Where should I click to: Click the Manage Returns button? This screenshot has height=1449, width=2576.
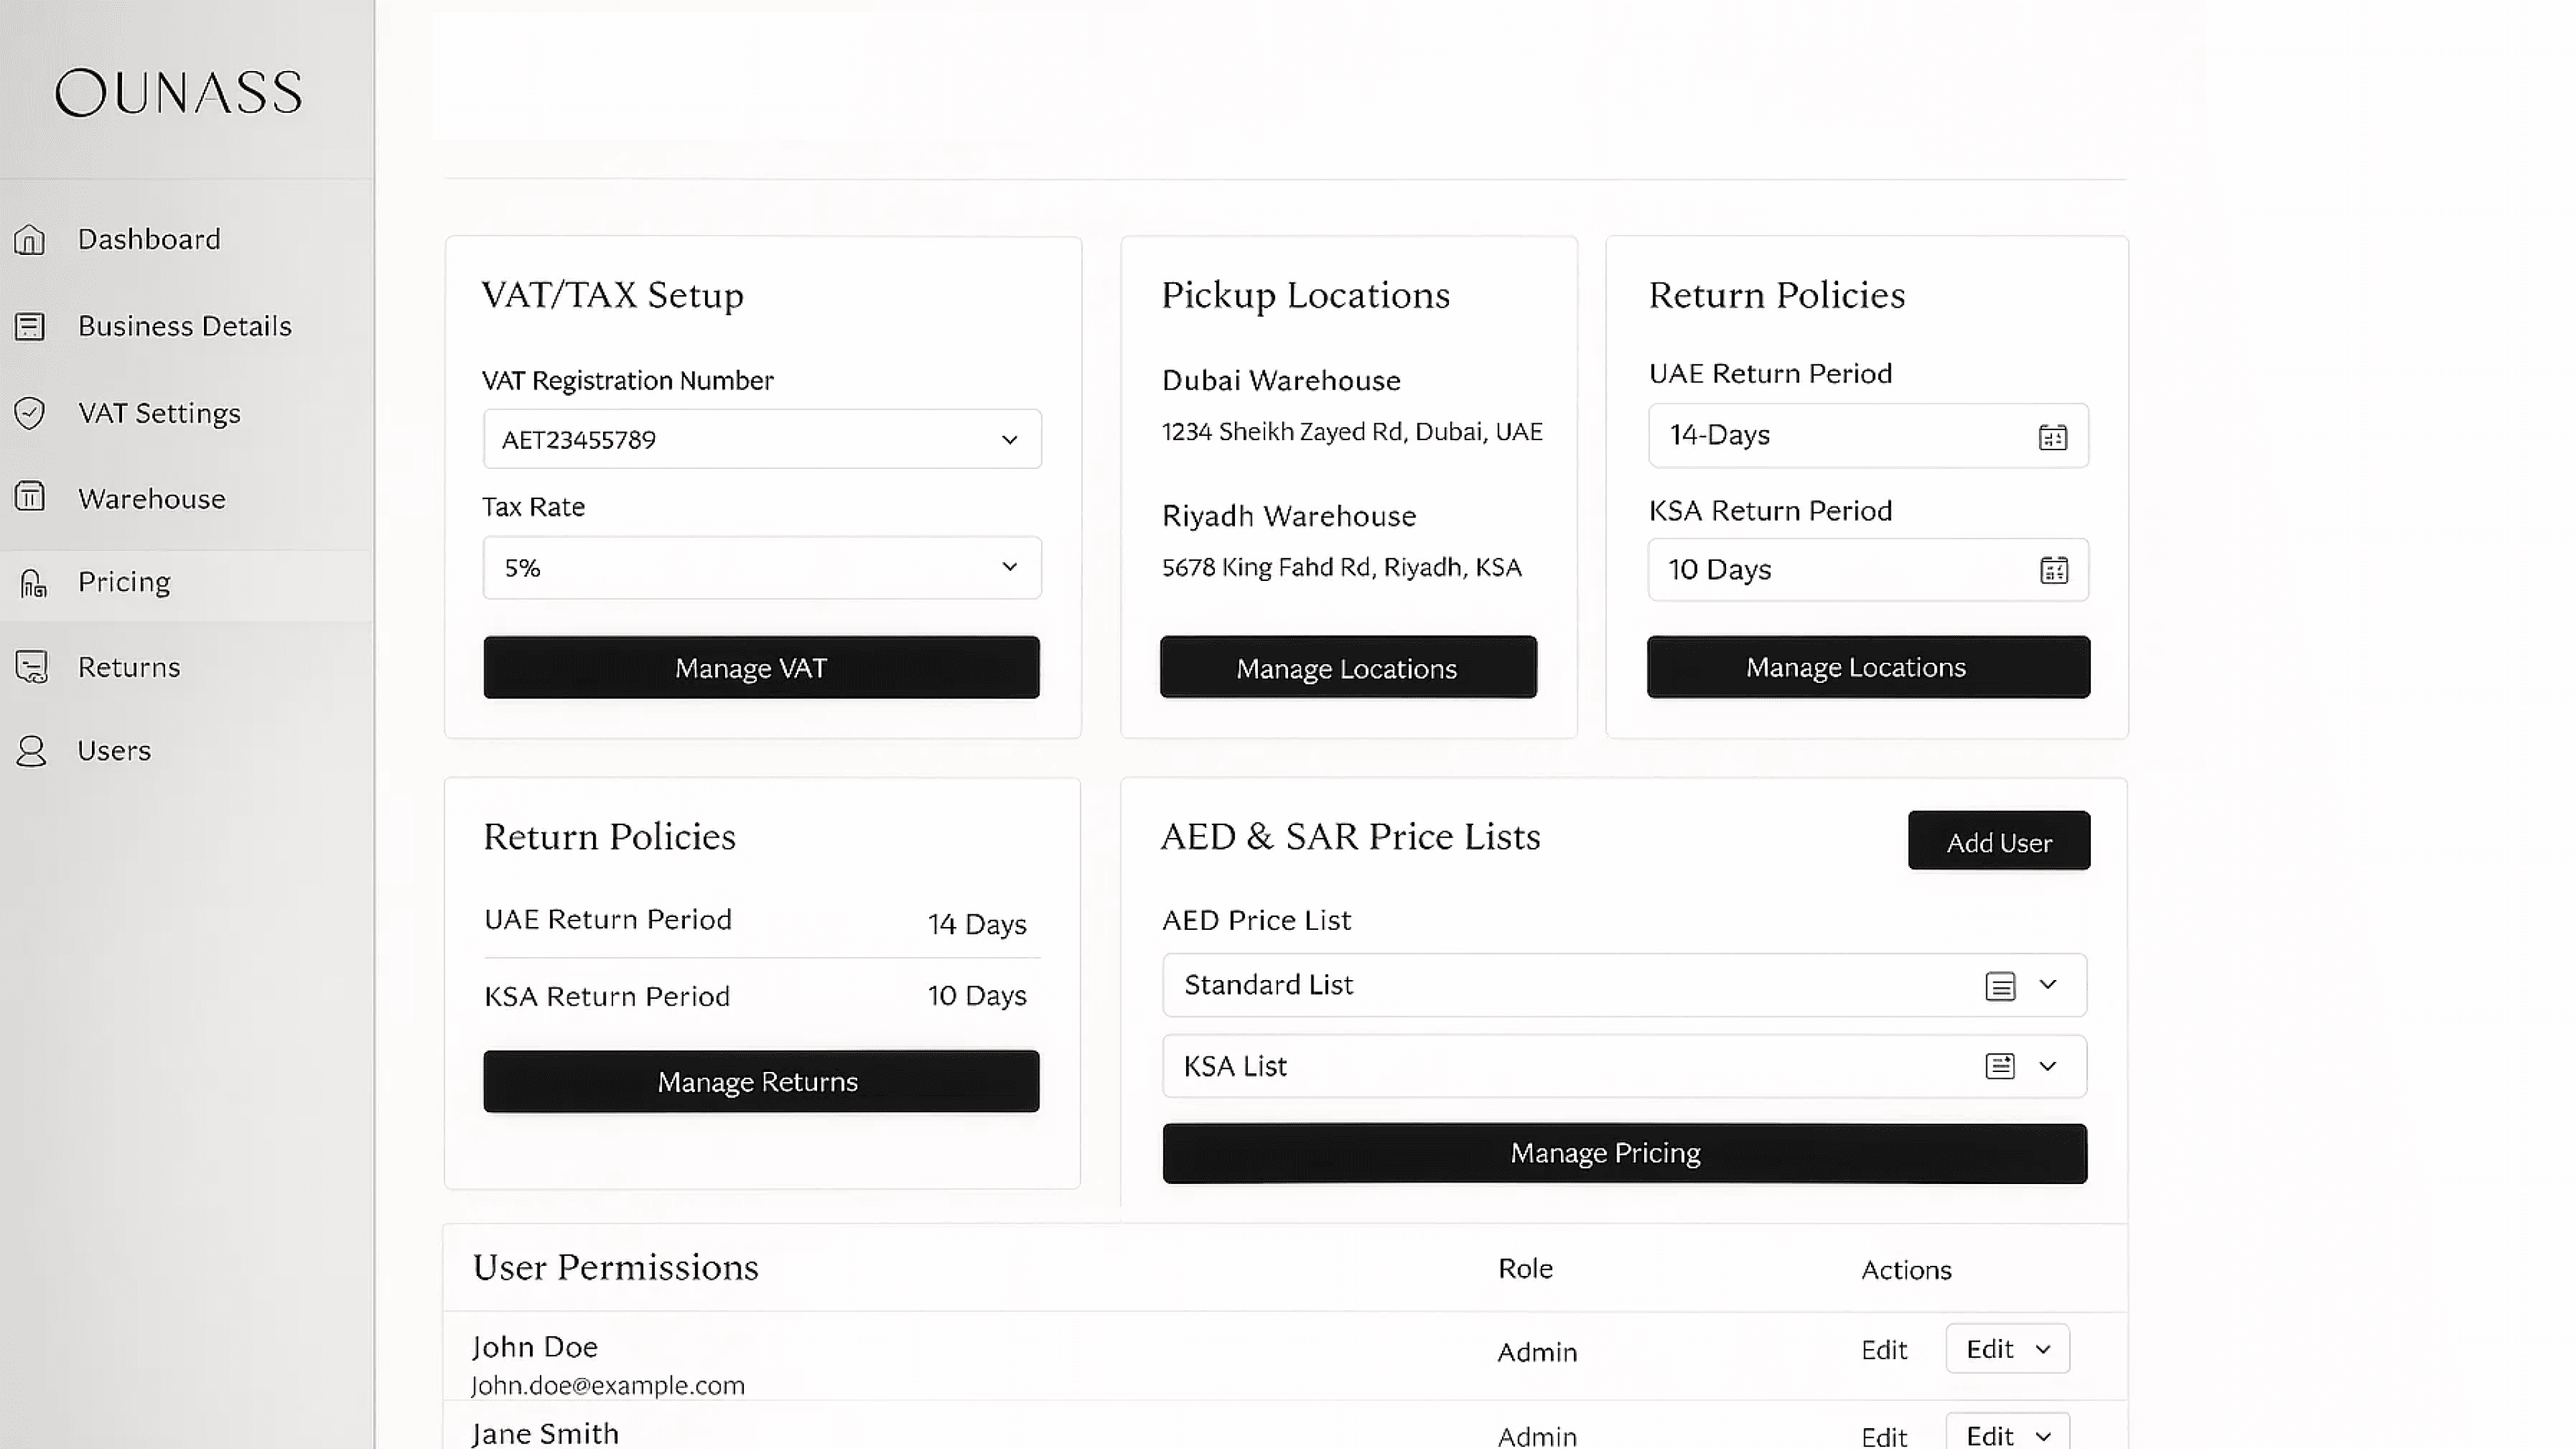[761, 1081]
